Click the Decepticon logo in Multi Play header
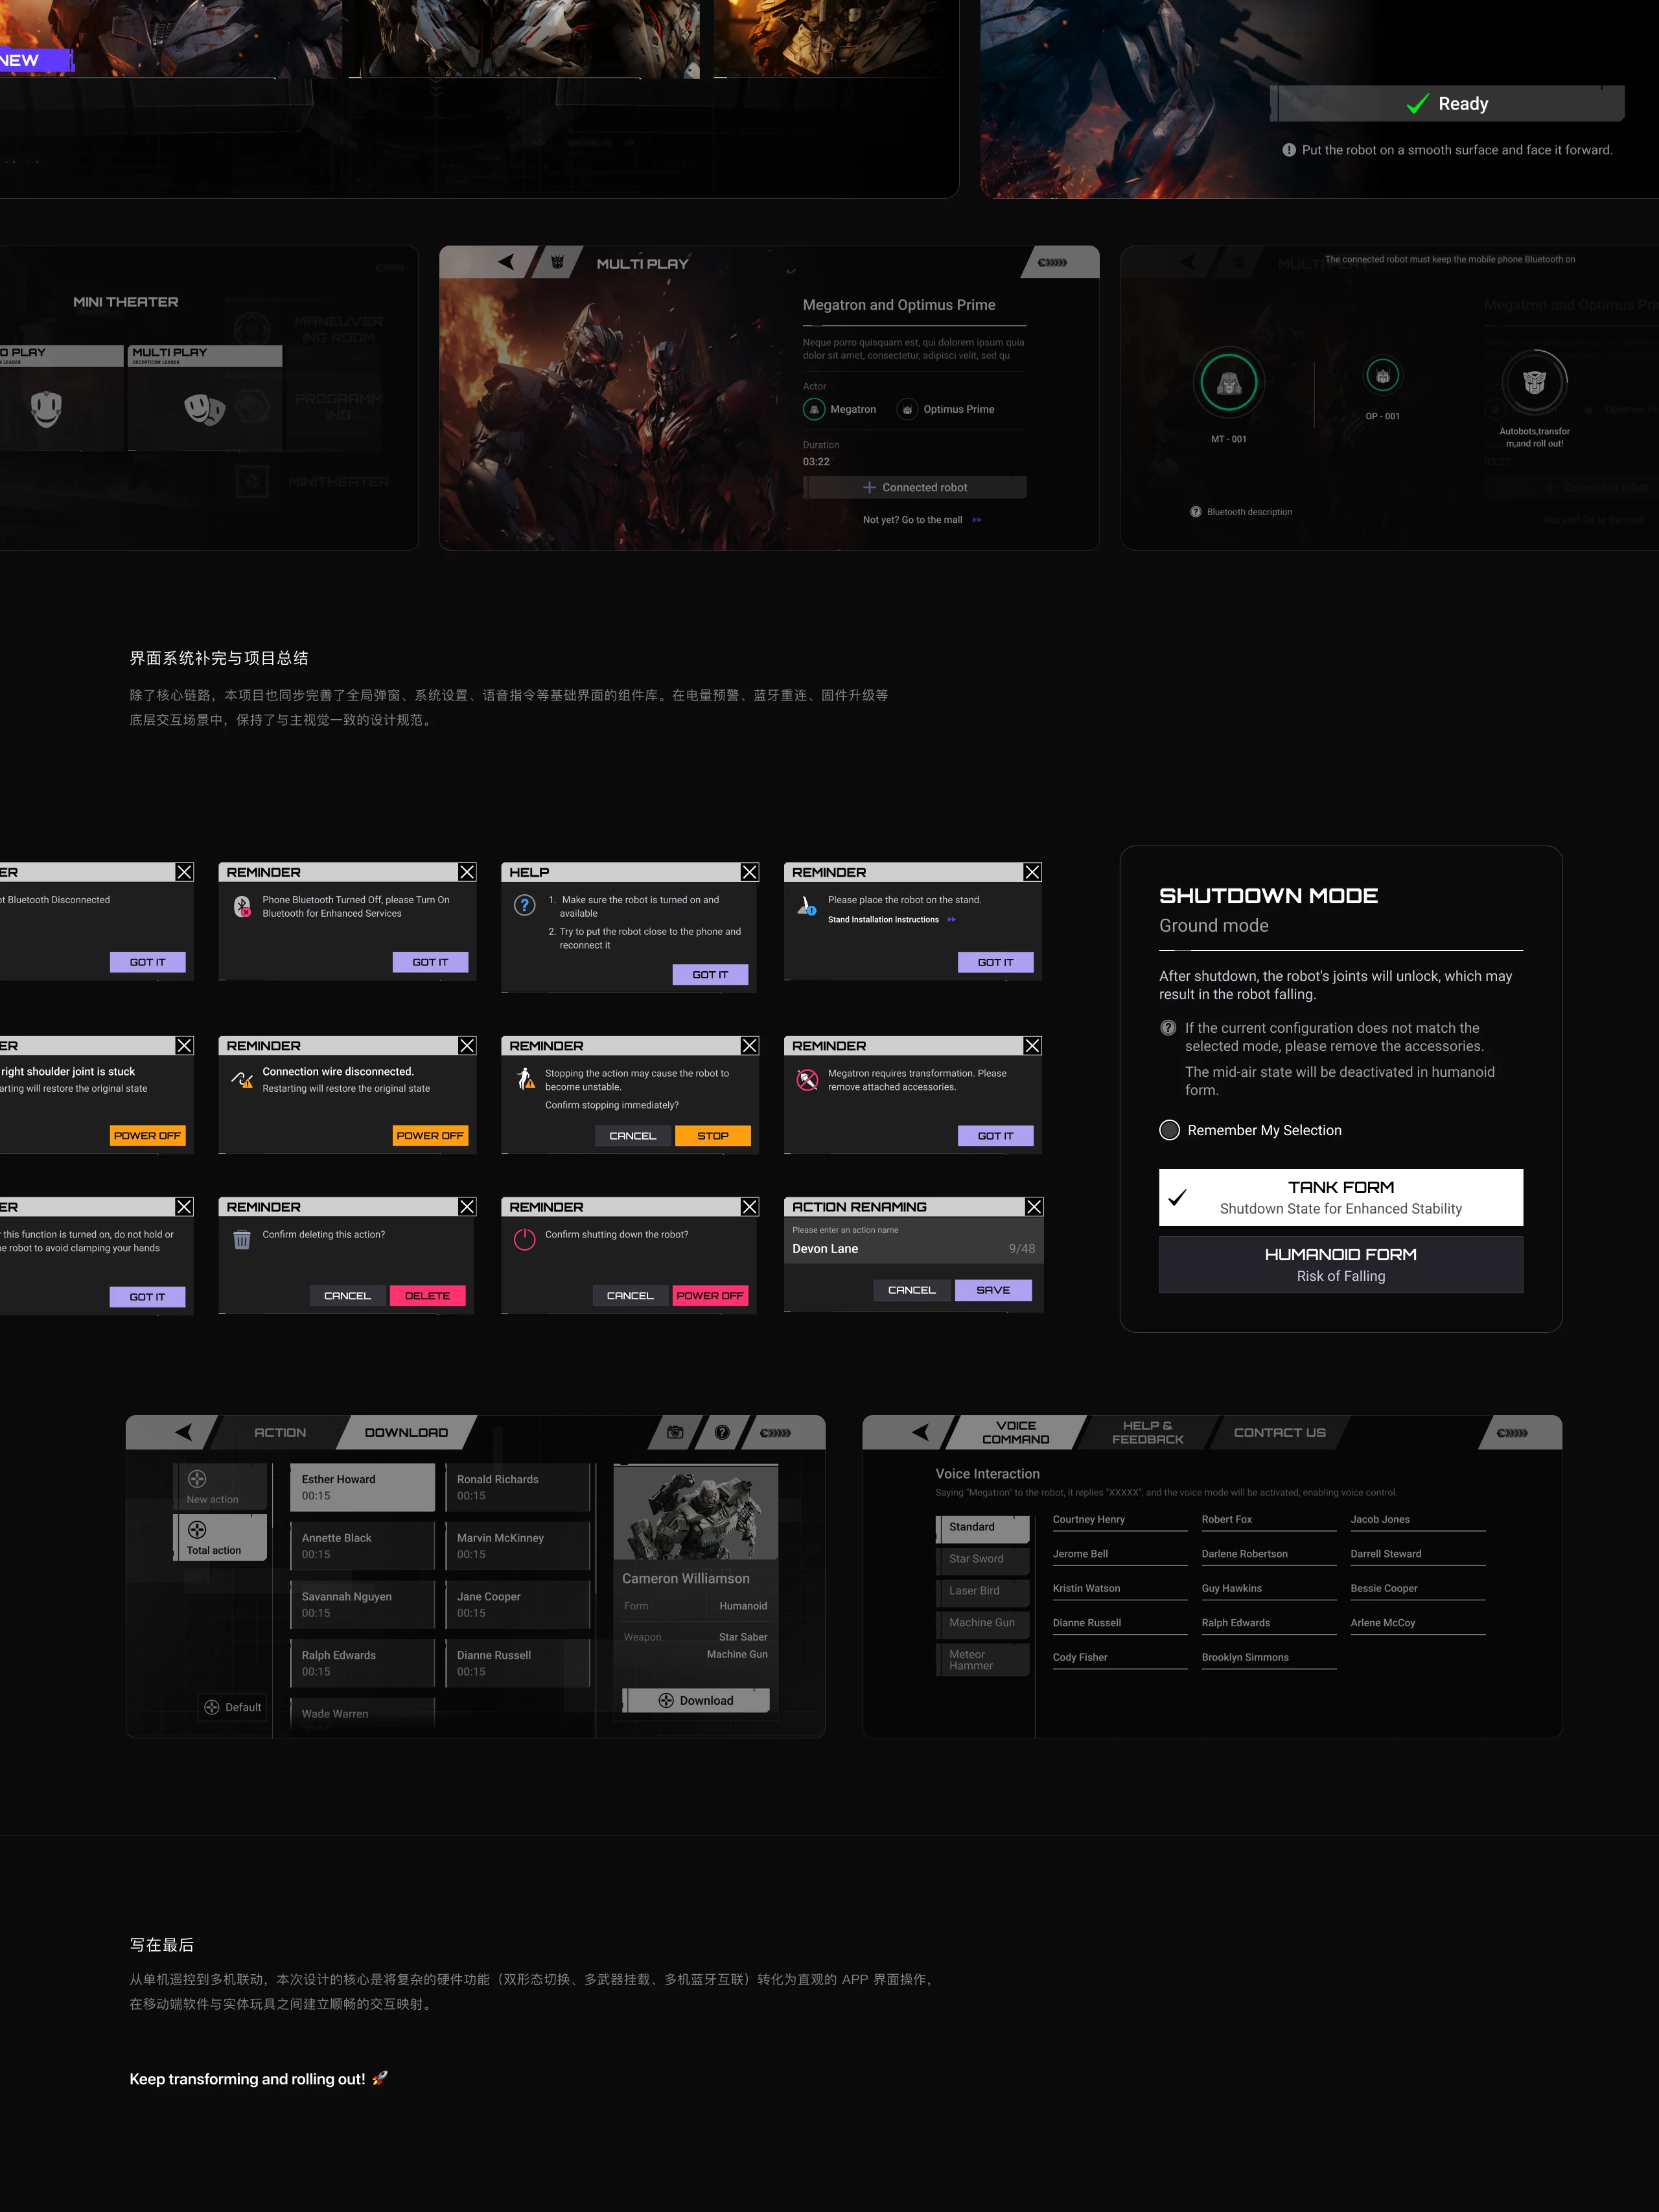1659x2212 pixels. [x=558, y=262]
